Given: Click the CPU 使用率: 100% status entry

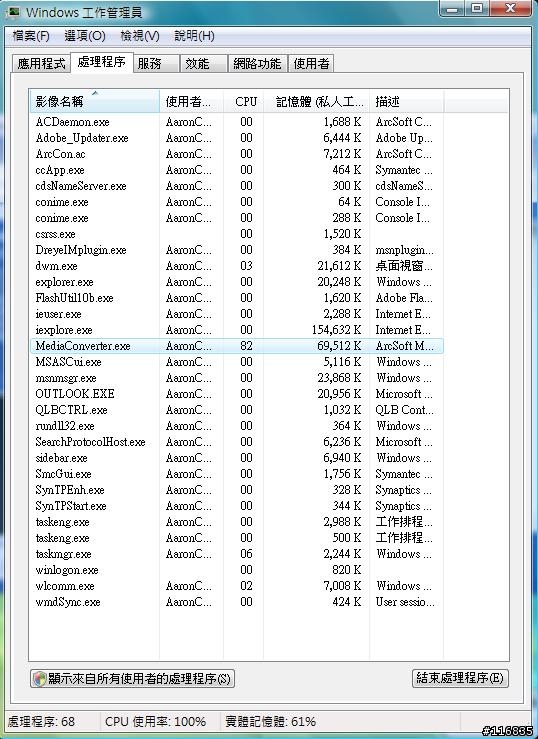Looking at the screenshot, I should pos(155,722).
